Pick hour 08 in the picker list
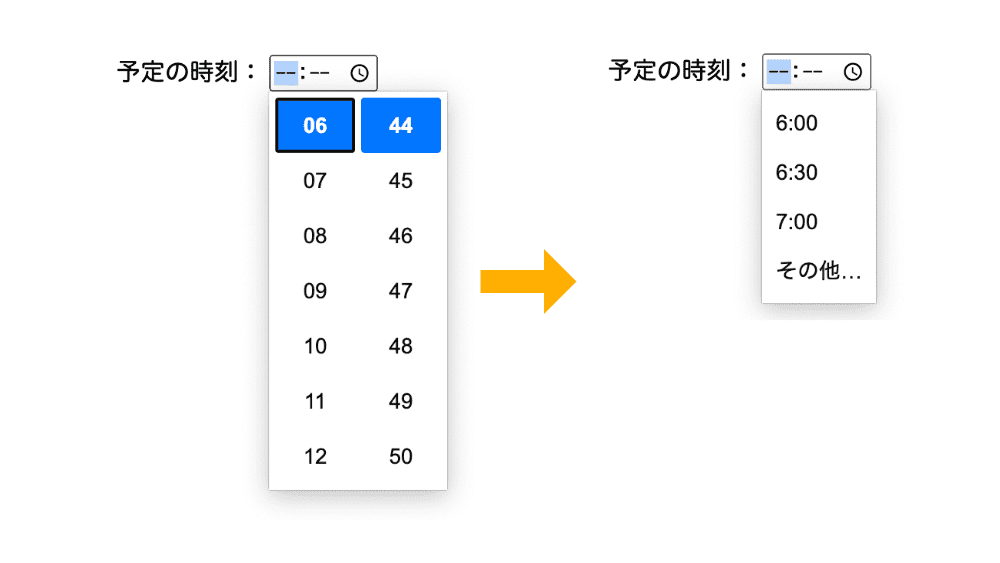 (315, 236)
